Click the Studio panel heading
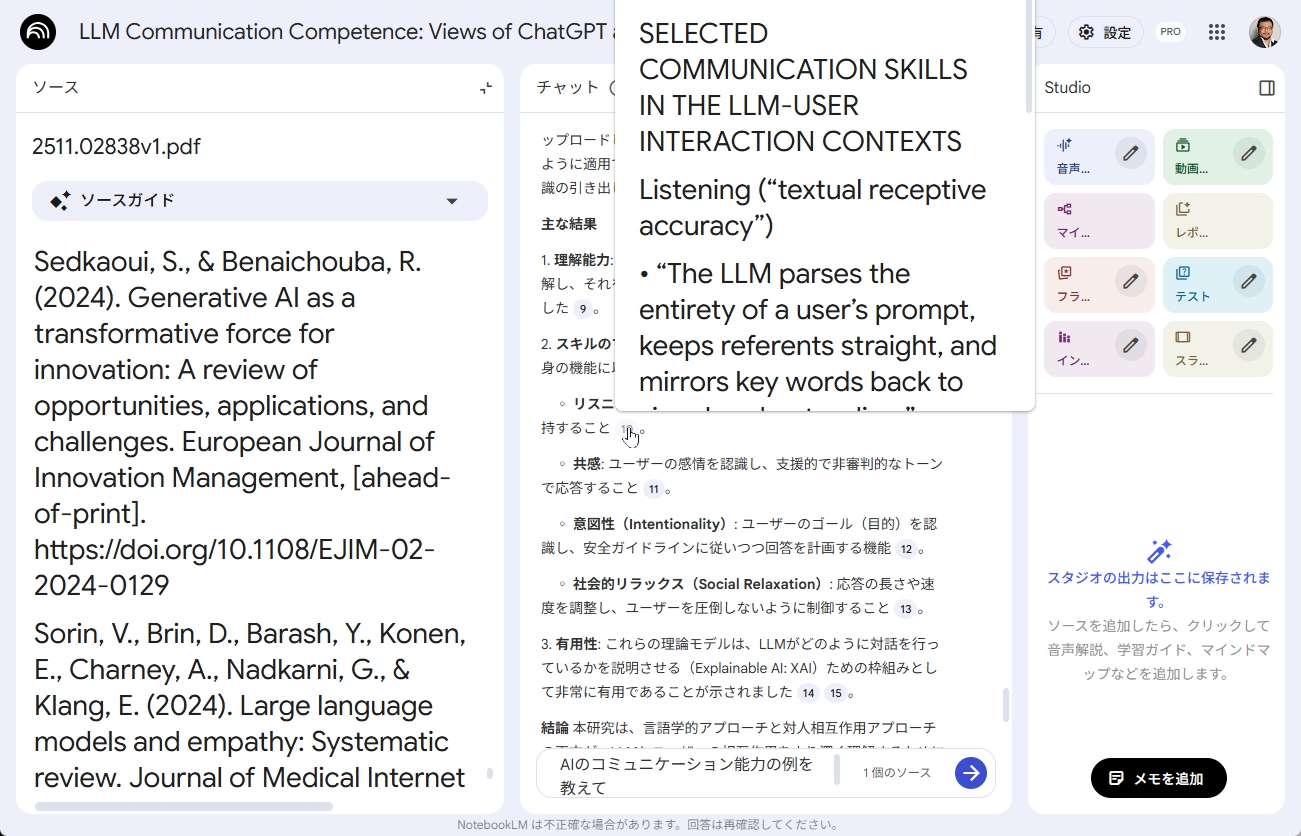The height and width of the screenshot is (836, 1301). 1067,88
